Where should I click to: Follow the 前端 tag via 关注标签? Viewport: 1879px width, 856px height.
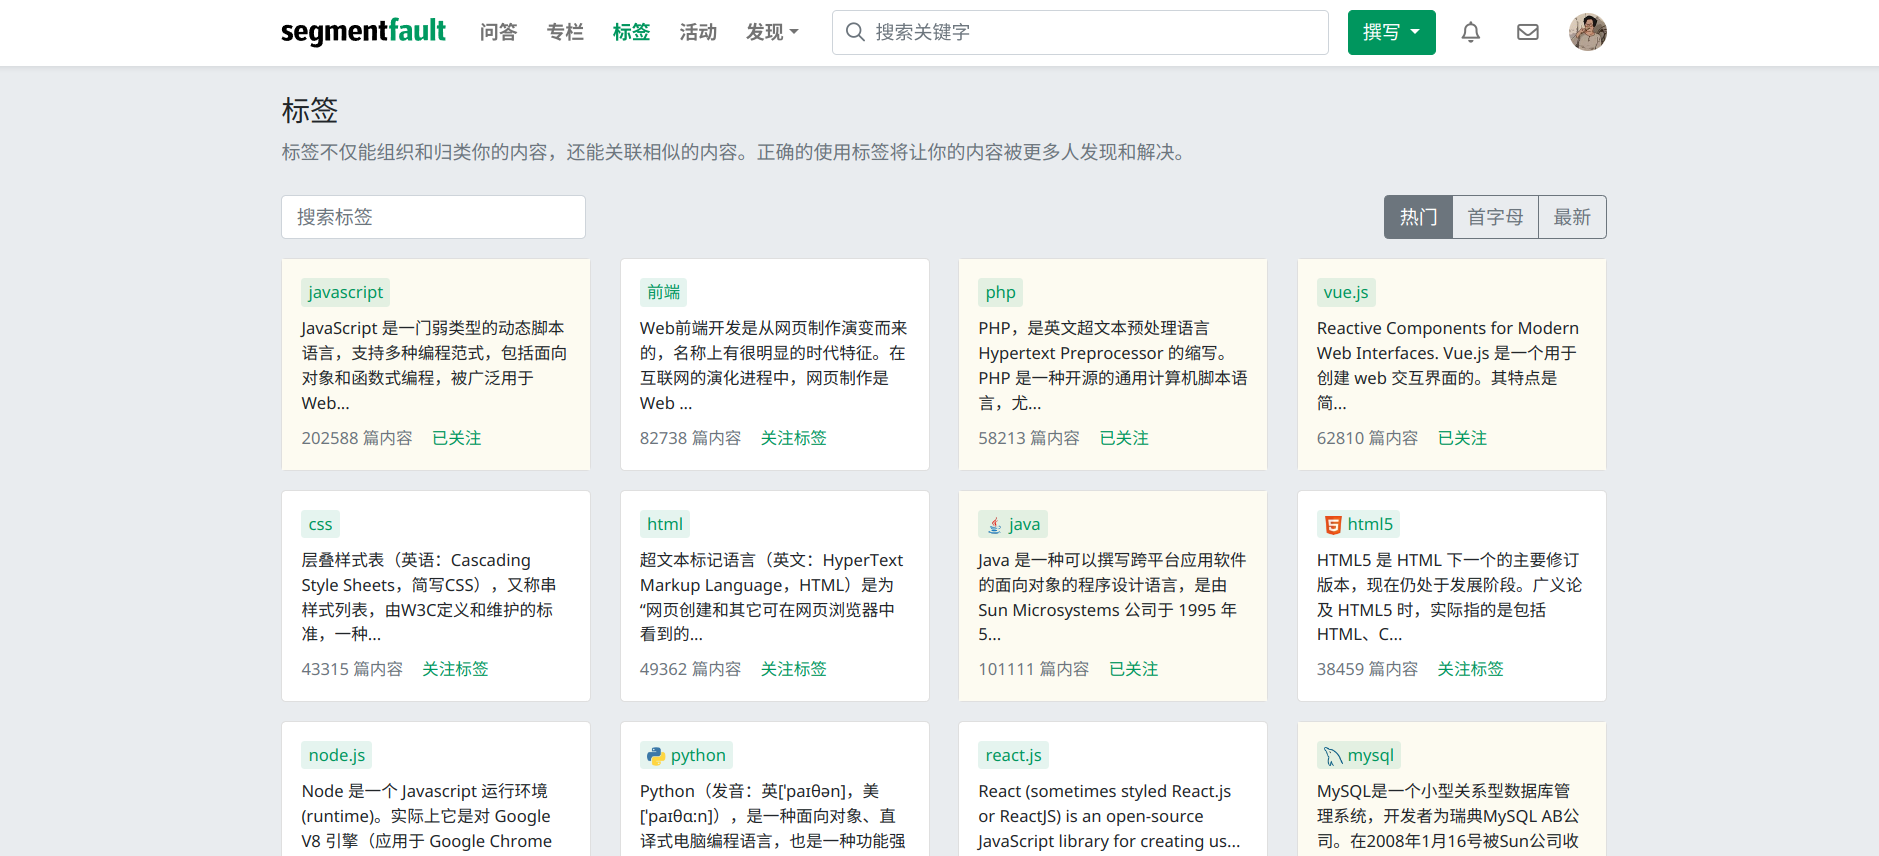click(793, 438)
